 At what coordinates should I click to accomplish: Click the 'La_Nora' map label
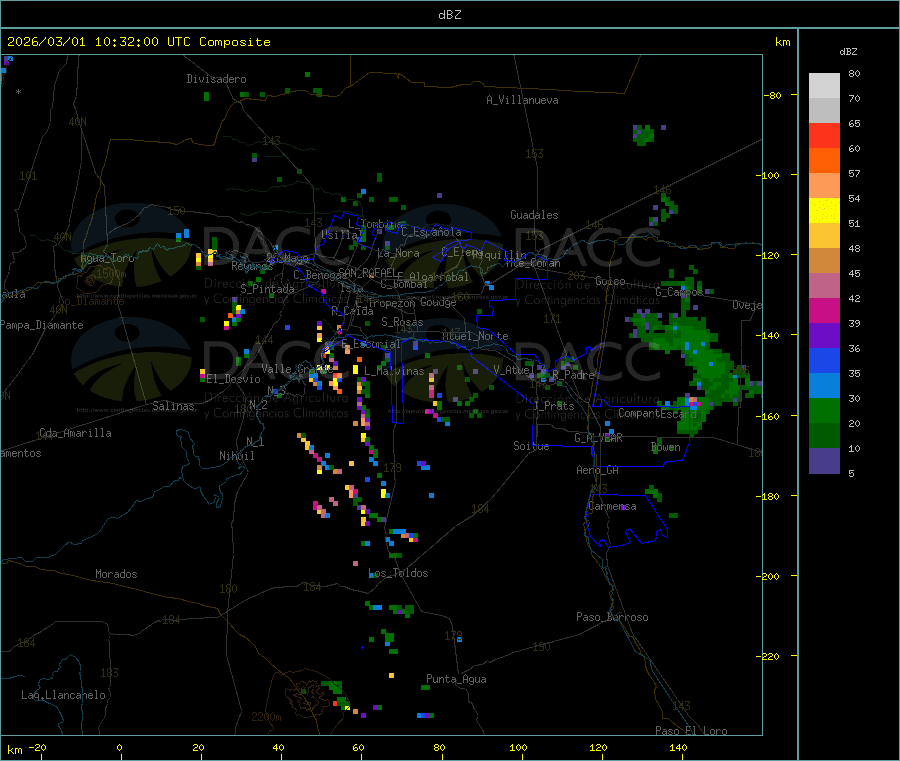pyautogui.click(x=398, y=253)
